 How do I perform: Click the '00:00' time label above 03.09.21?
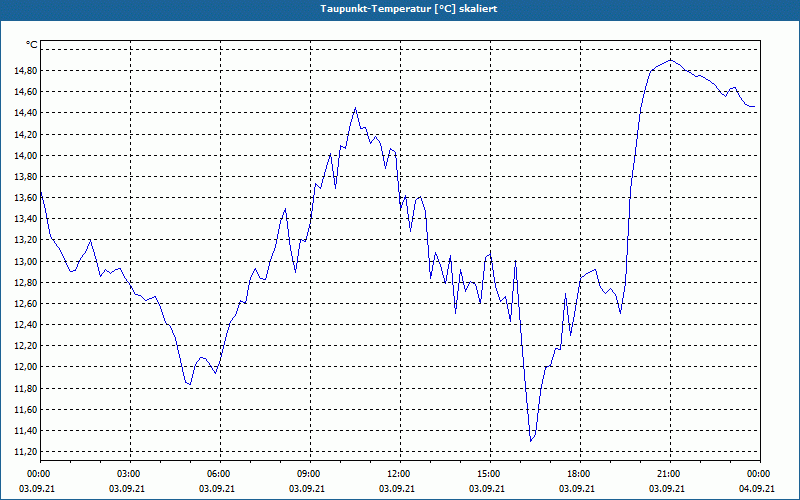40,473
